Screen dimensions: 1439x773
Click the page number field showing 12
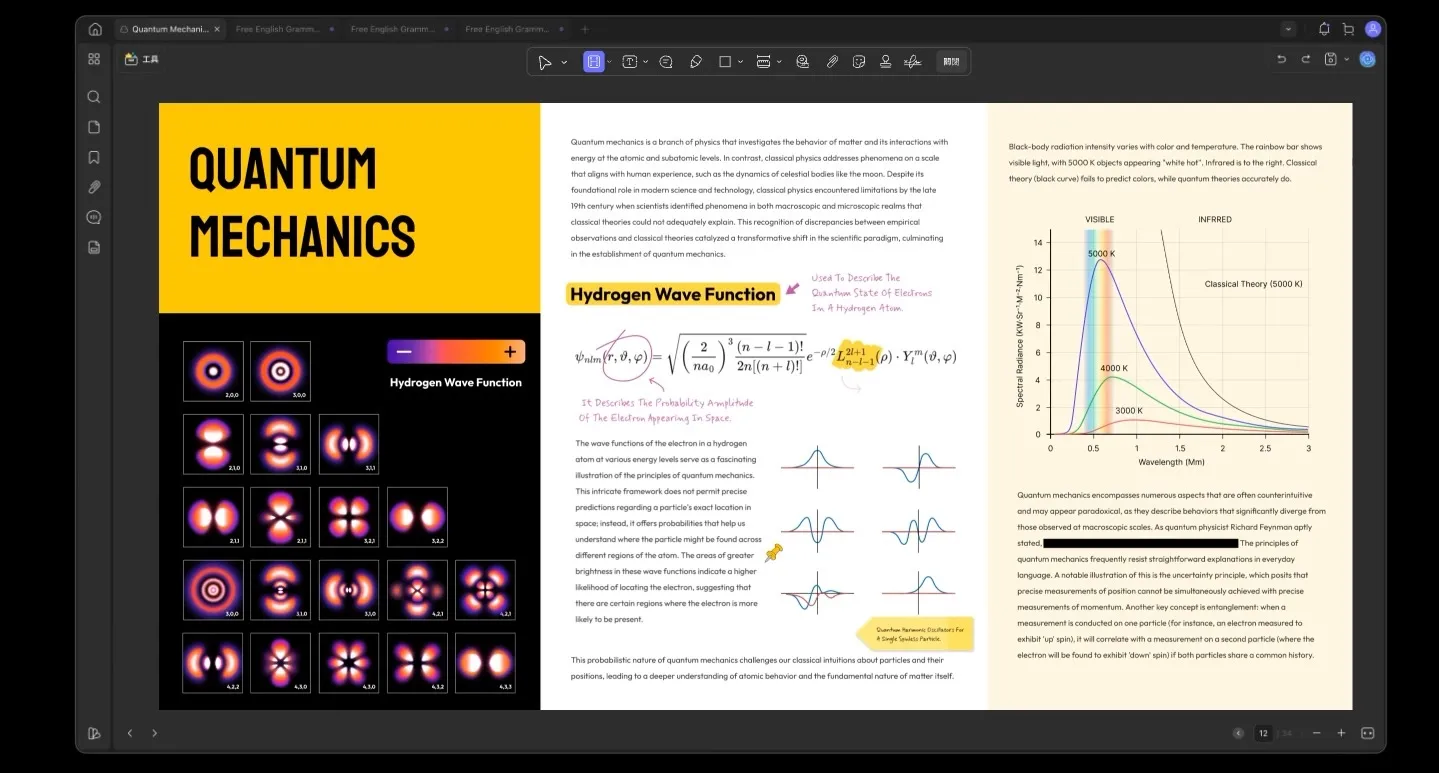click(1263, 733)
